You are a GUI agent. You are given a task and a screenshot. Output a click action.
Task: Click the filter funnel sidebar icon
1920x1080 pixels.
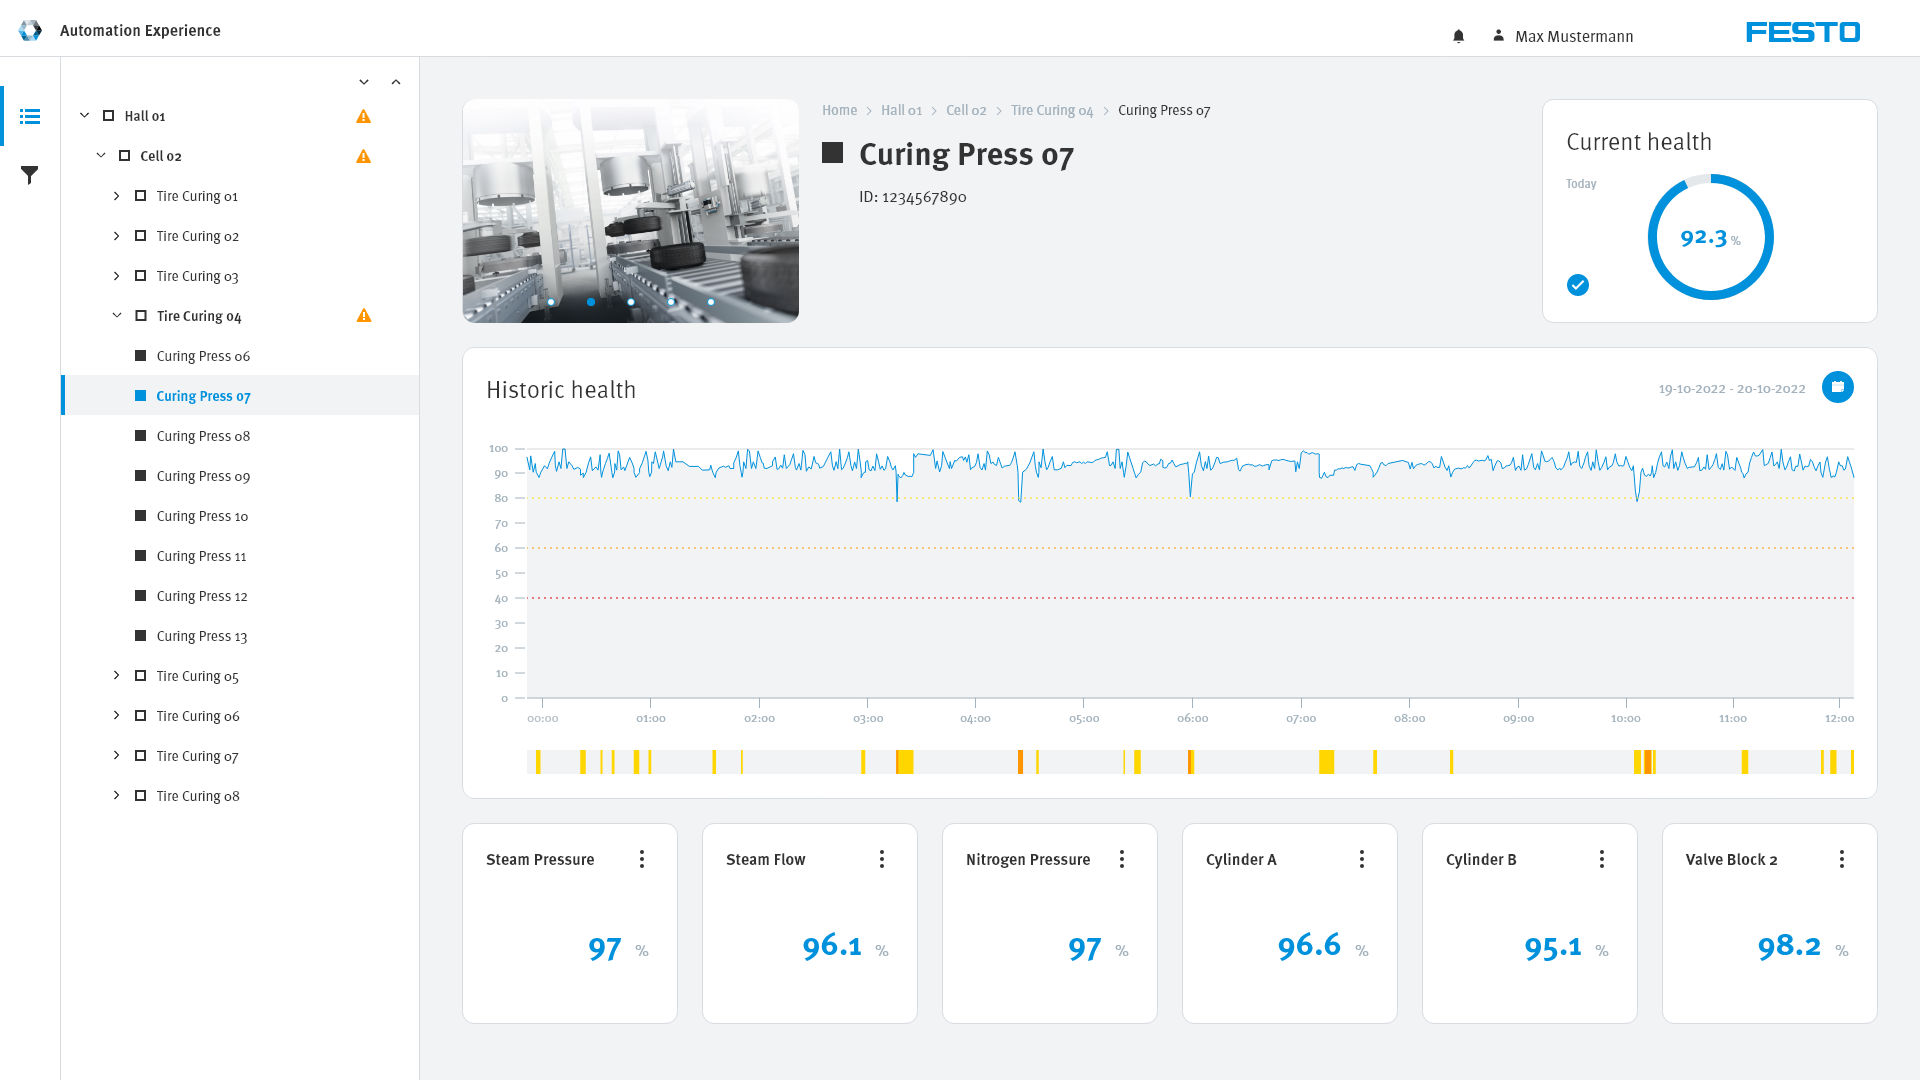pos(30,175)
